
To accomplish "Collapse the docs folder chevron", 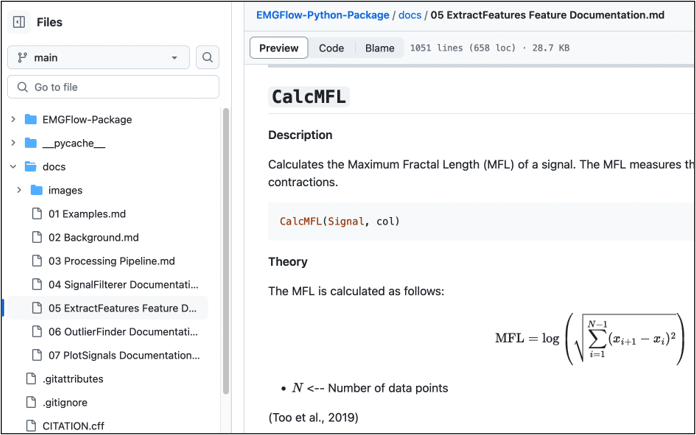I will 13,167.
